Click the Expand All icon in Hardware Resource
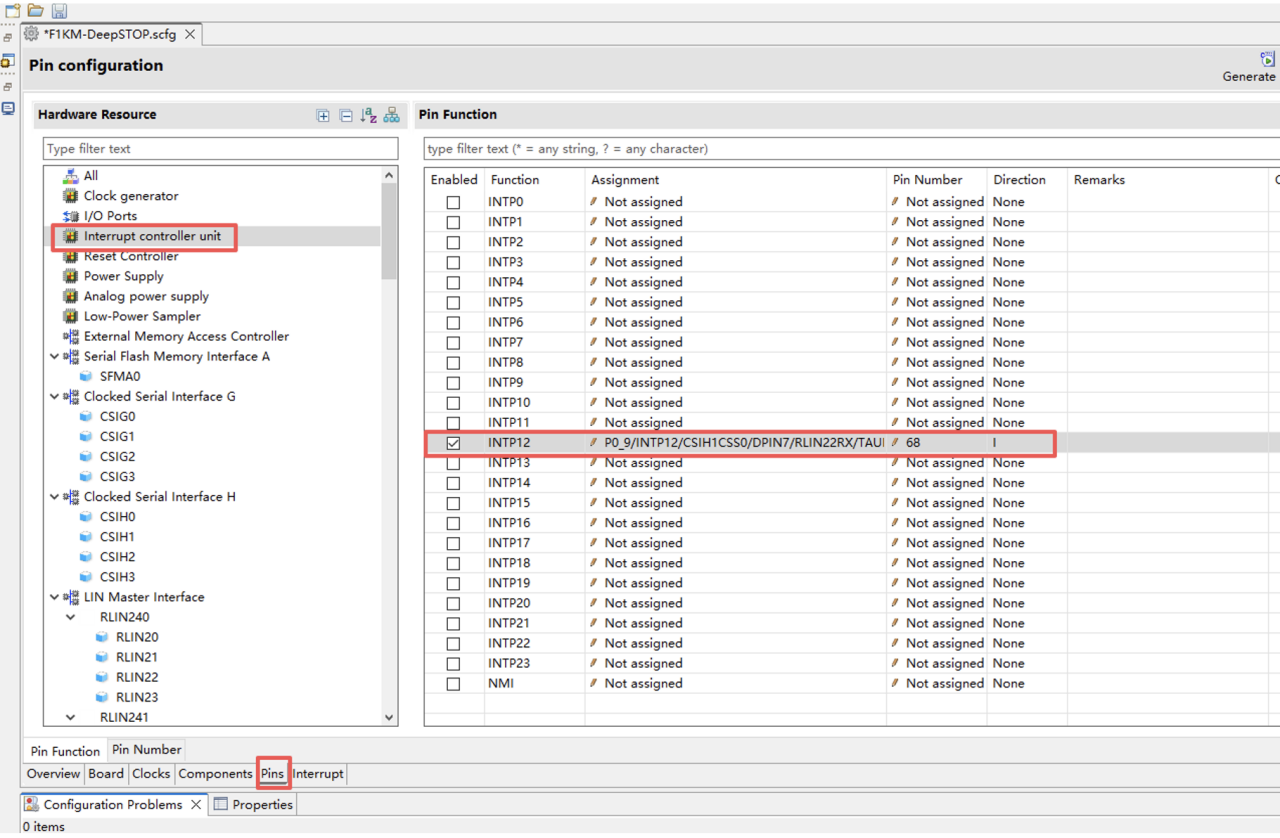 pos(323,116)
